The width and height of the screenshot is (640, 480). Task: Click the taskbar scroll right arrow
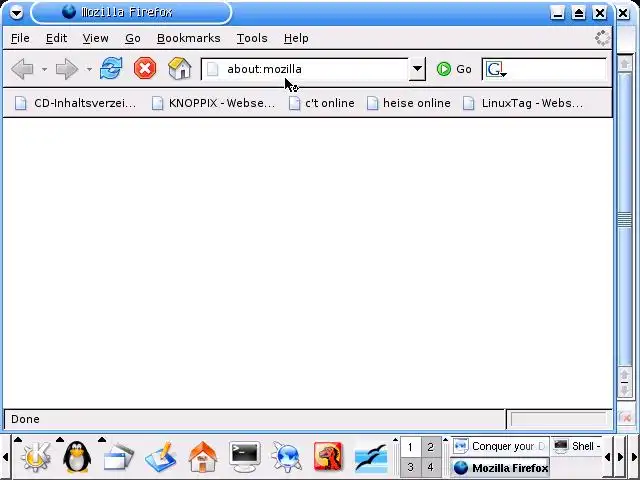tap(620, 457)
